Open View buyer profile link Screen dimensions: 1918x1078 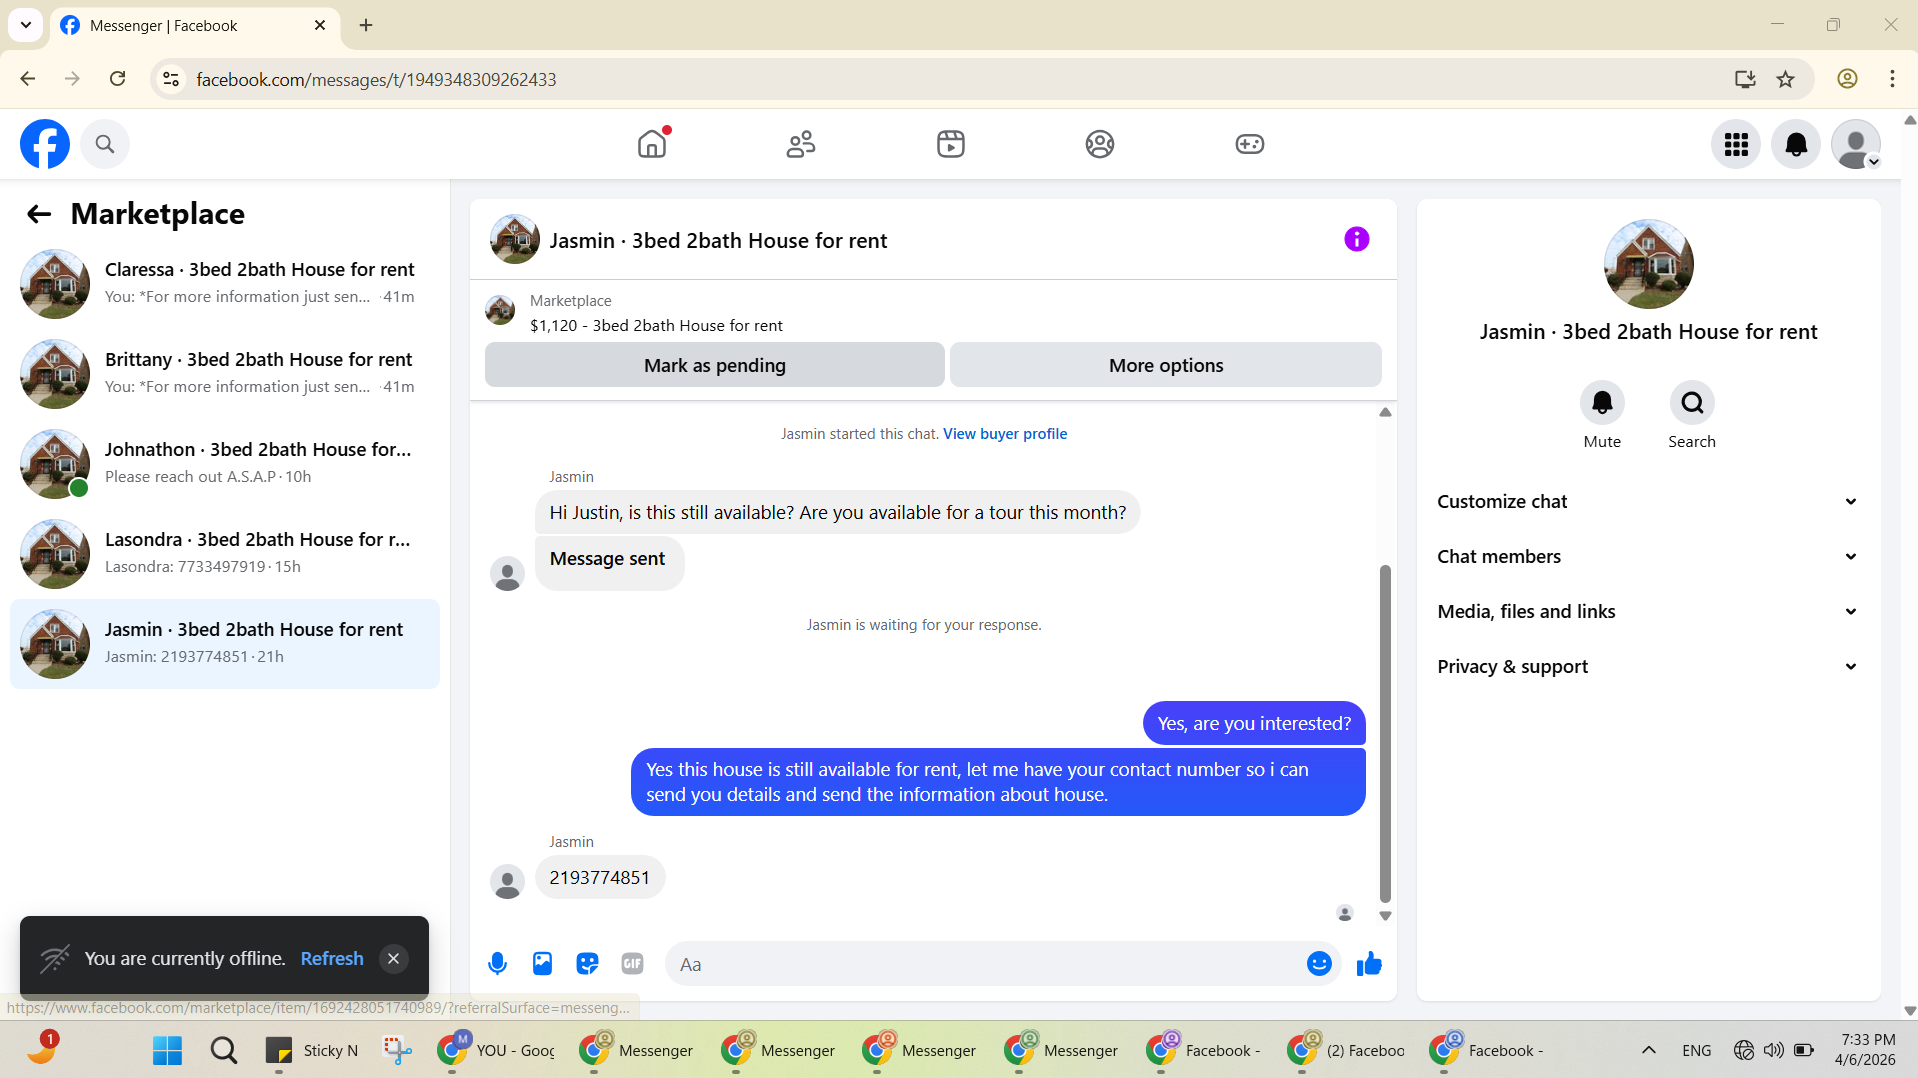coord(1005,434)
